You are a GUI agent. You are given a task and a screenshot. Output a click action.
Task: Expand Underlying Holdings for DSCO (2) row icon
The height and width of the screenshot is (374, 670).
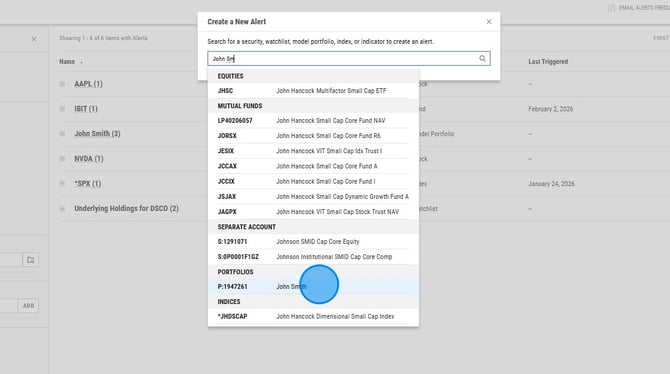pos(62,209)
